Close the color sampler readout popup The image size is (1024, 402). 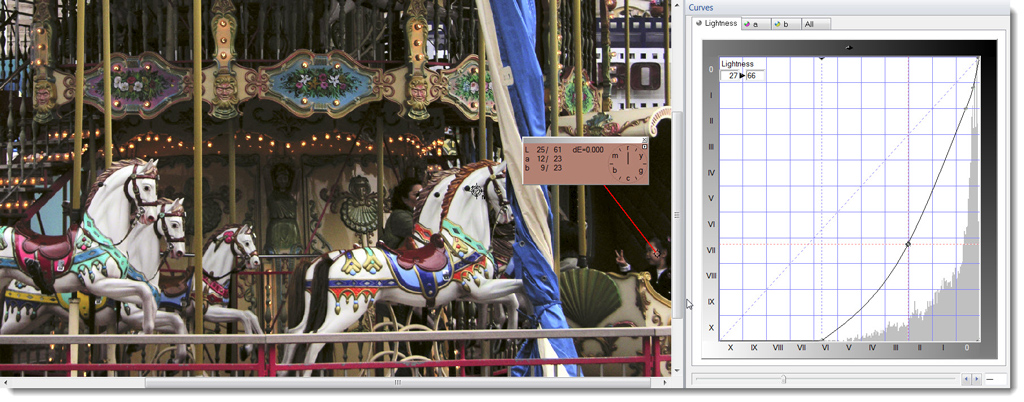pyautogui.click(x=645, y=140)
